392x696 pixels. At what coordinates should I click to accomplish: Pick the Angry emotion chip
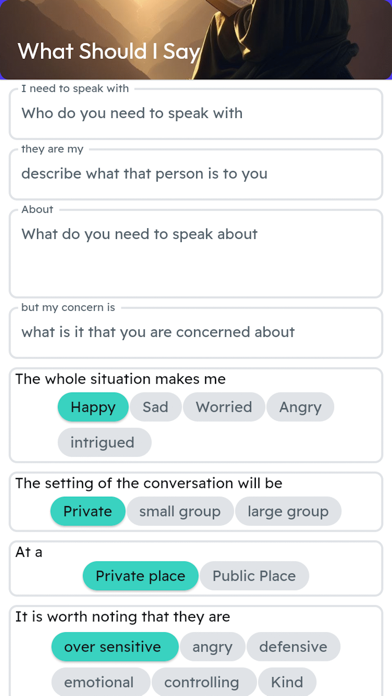(x=300, y=407)
